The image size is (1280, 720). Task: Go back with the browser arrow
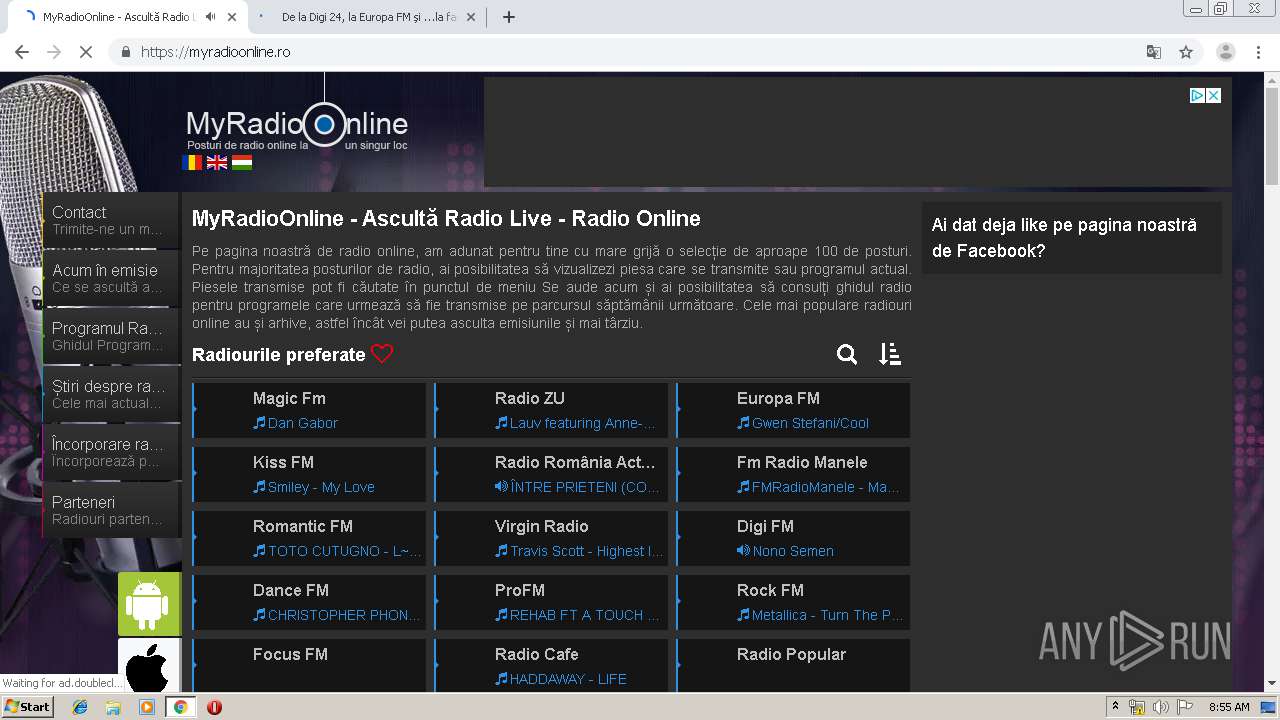pos(22,52)
